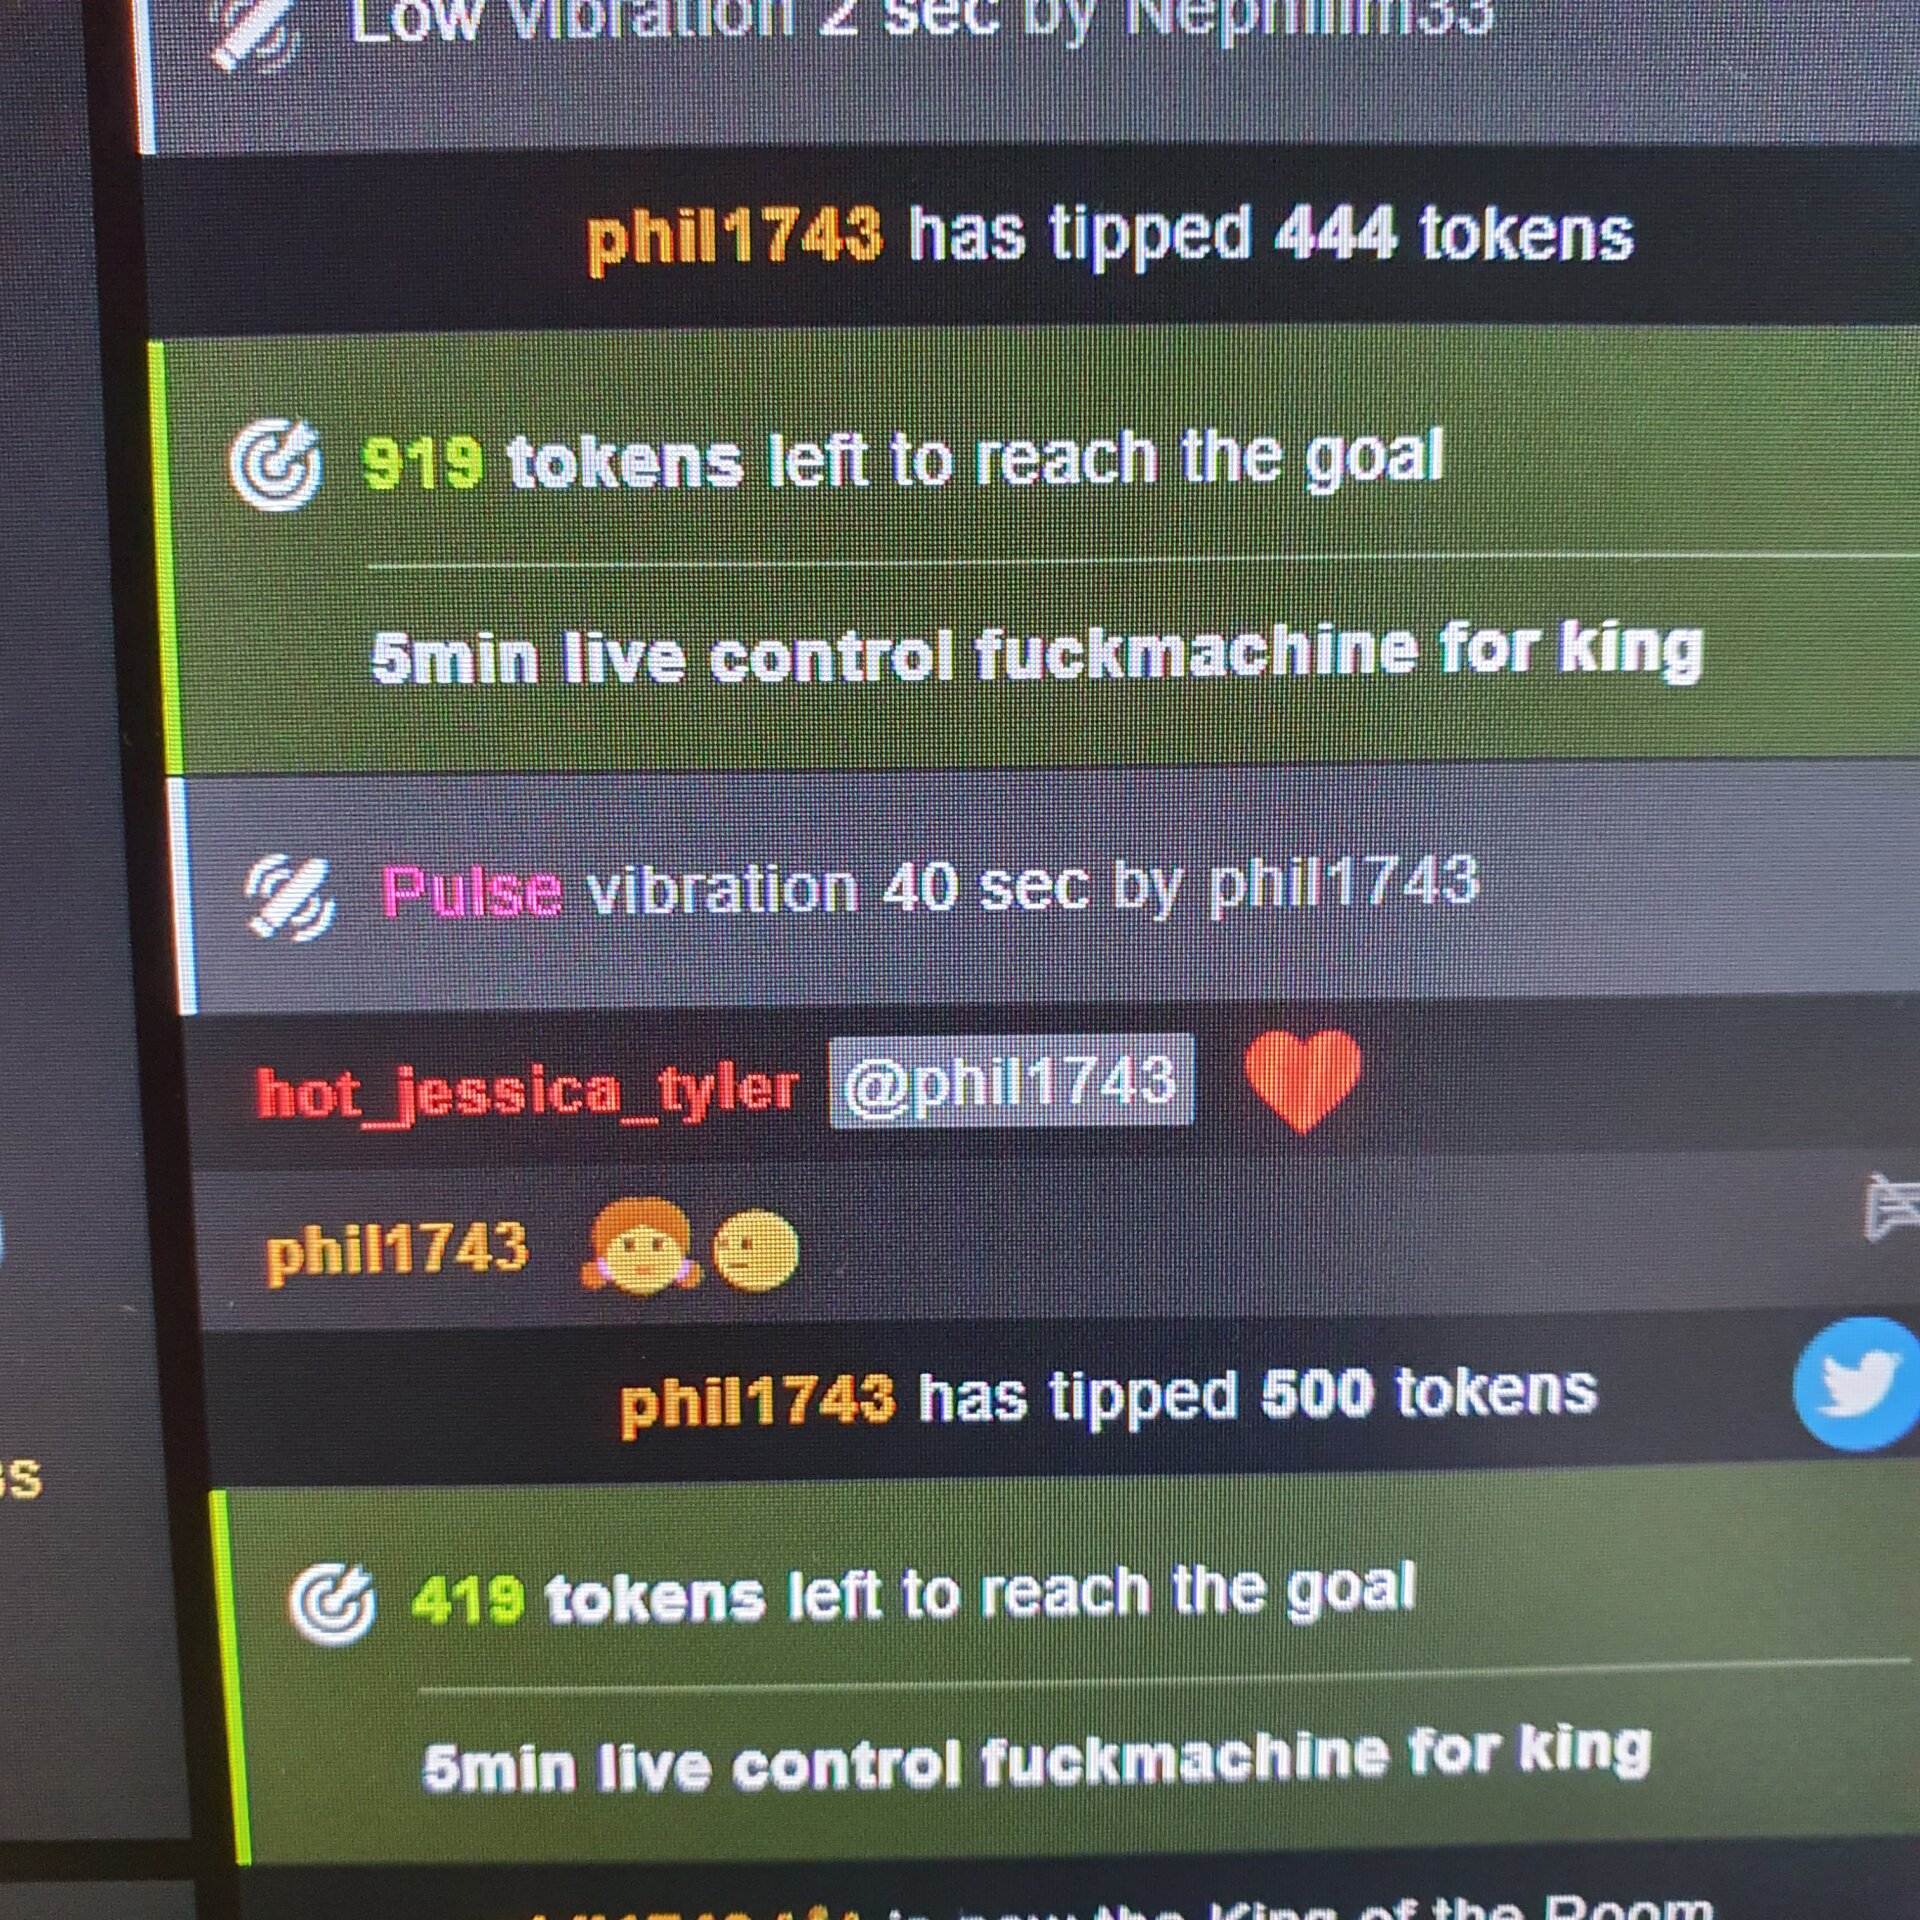Image resolution: width=1920 pixels, height=1920 pixels.
Task: Click phil1743 username in emoji chat message
Action: 397,1250
